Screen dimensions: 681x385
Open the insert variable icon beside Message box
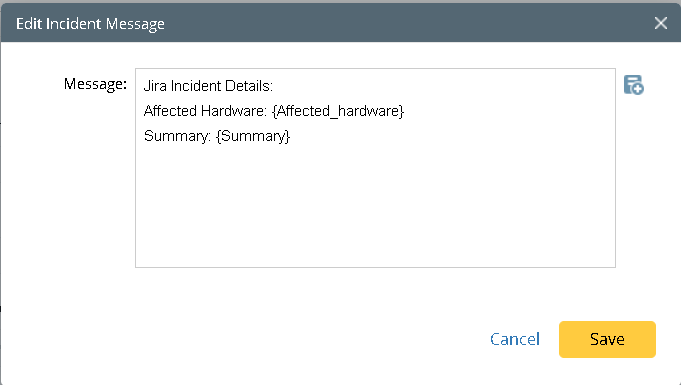(634, 85)
